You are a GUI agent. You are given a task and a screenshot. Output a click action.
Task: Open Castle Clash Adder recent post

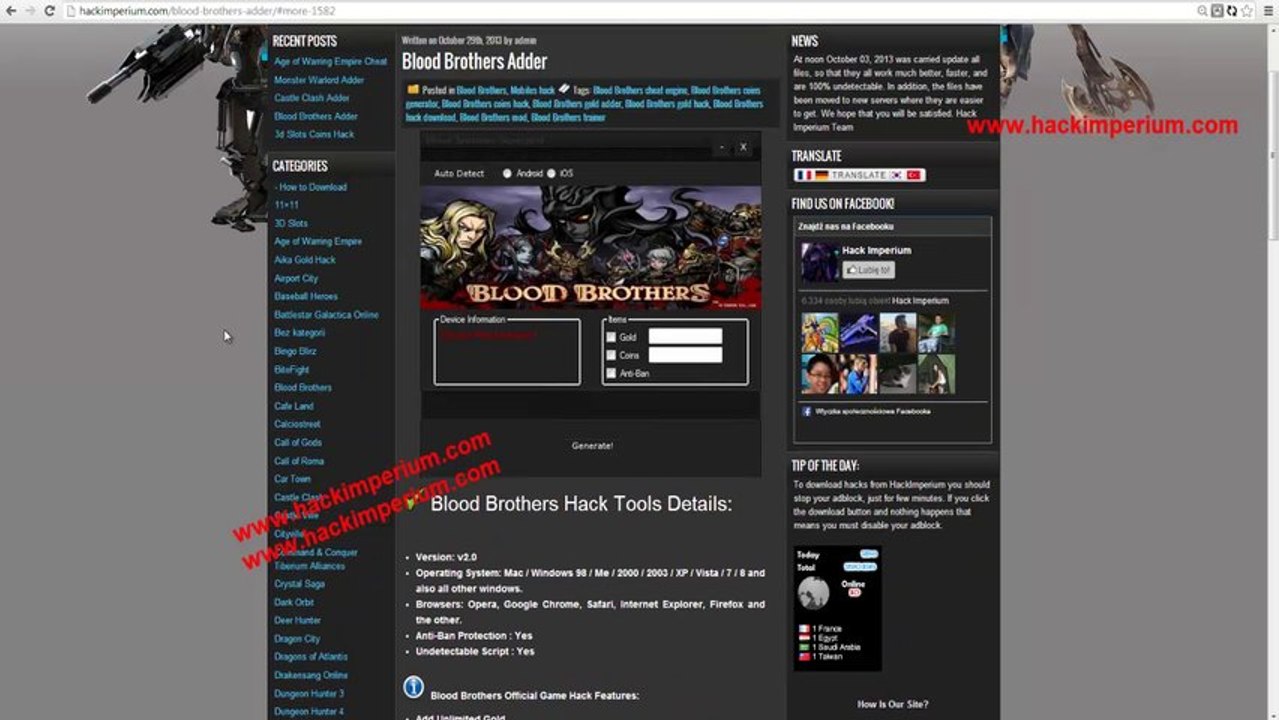pyautogui.click(x=312, y=98)
